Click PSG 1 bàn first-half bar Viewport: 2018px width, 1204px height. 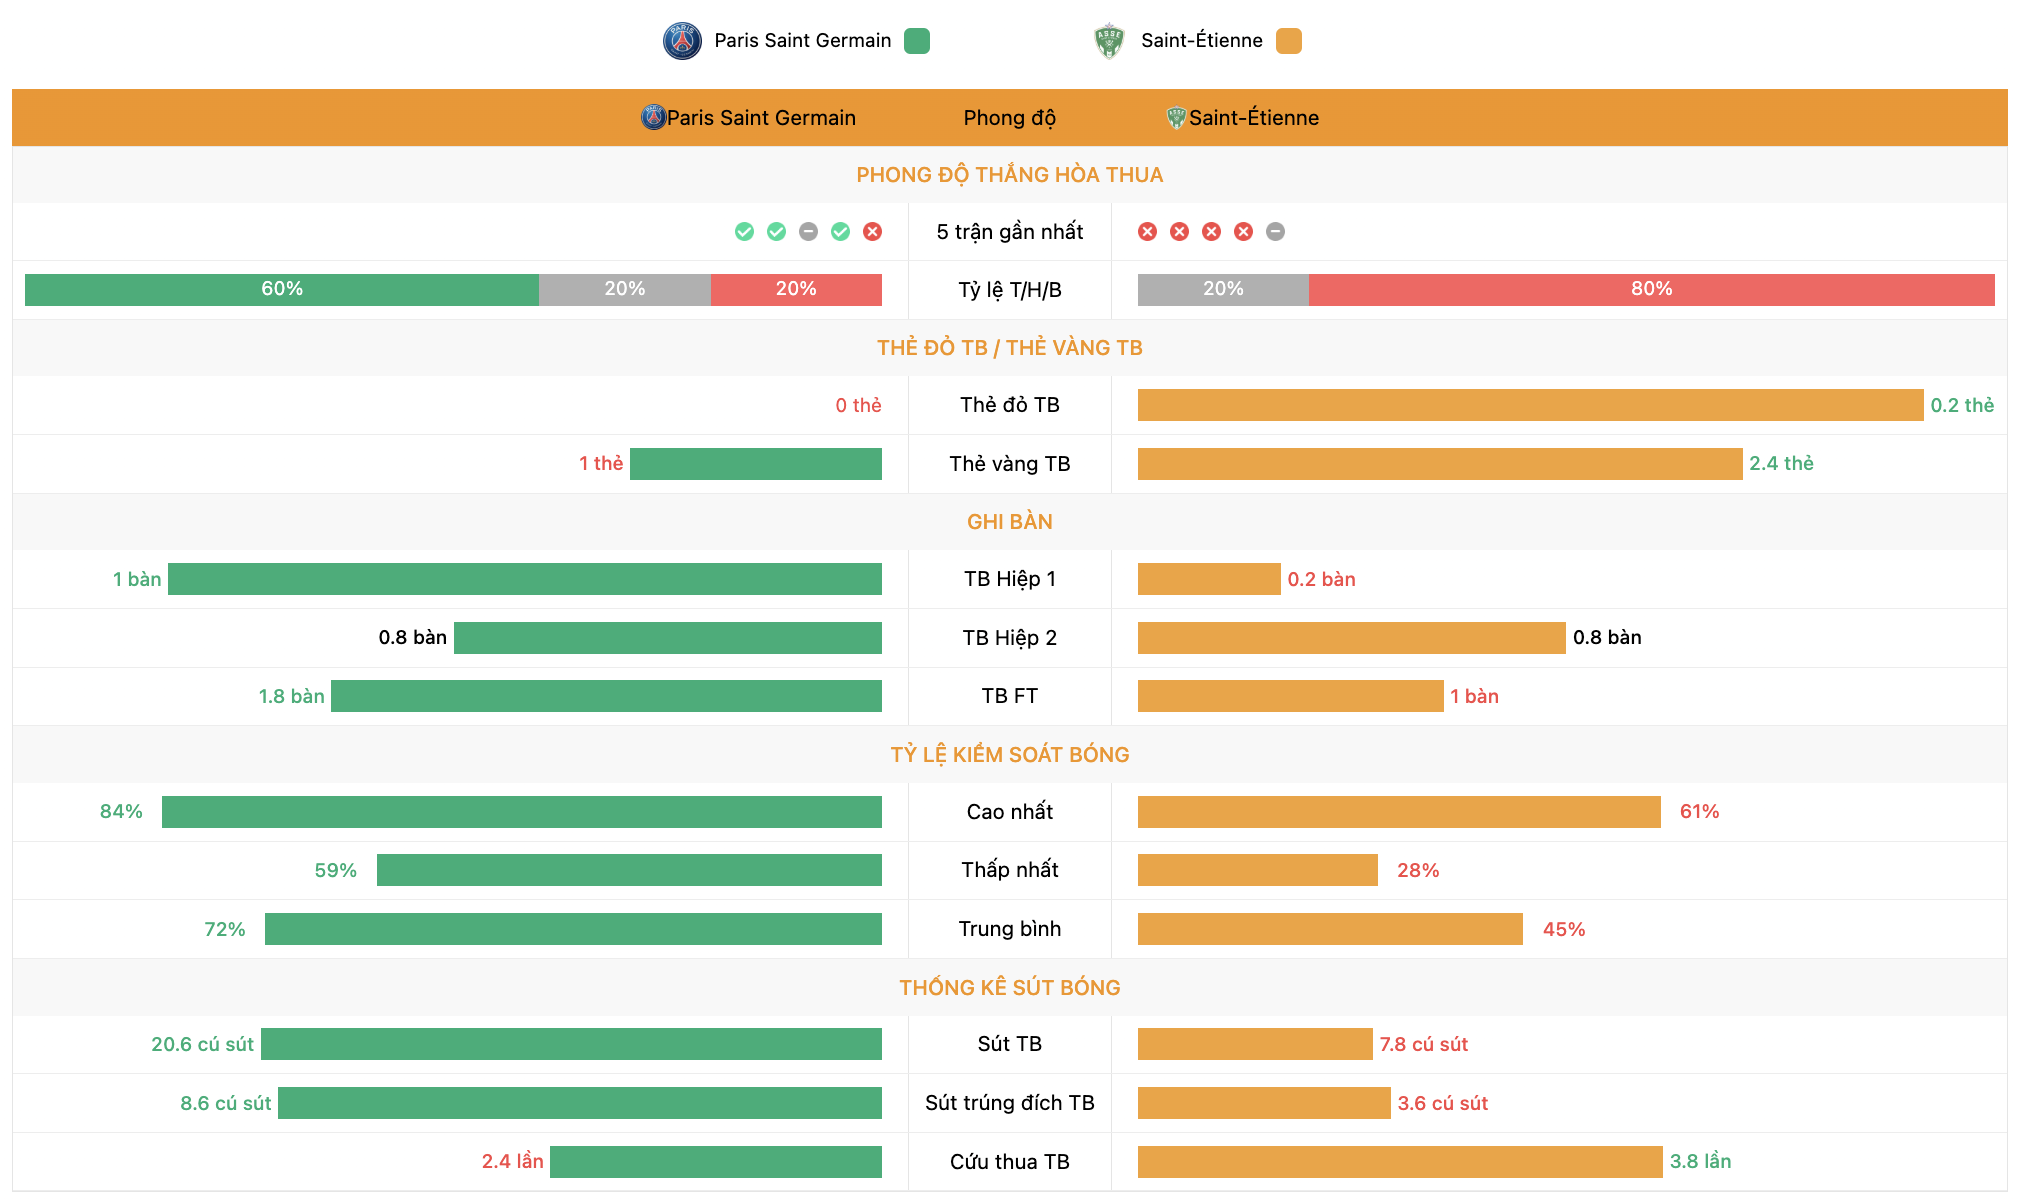pos(525,579)
